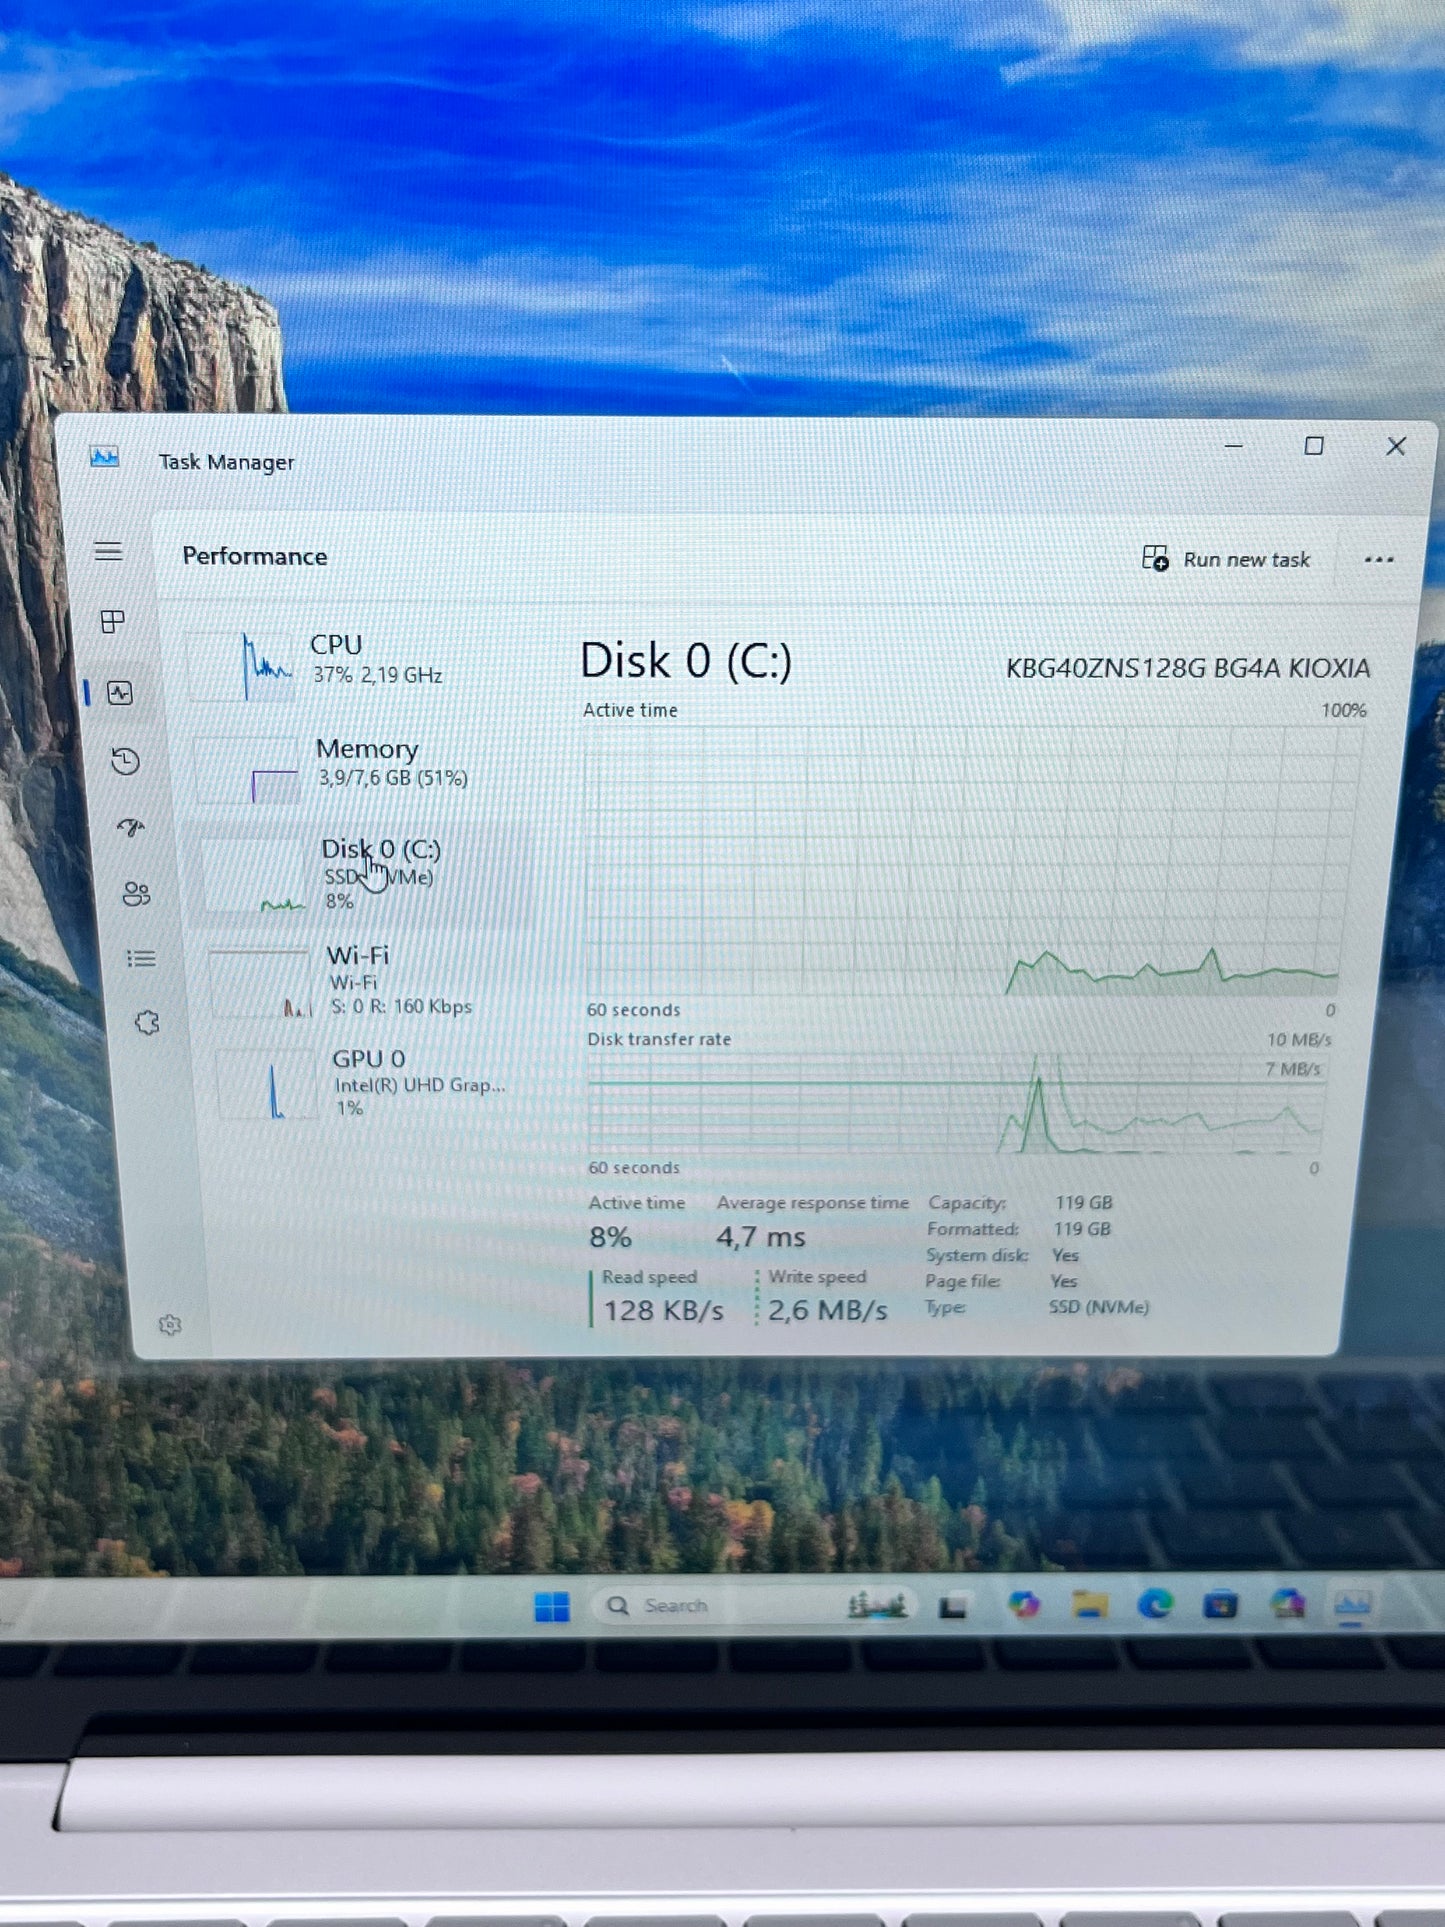Open Microsoft Store from the taskbar
The width and height of the screenshot is (1445, 1927).
coord(1220,1605)
